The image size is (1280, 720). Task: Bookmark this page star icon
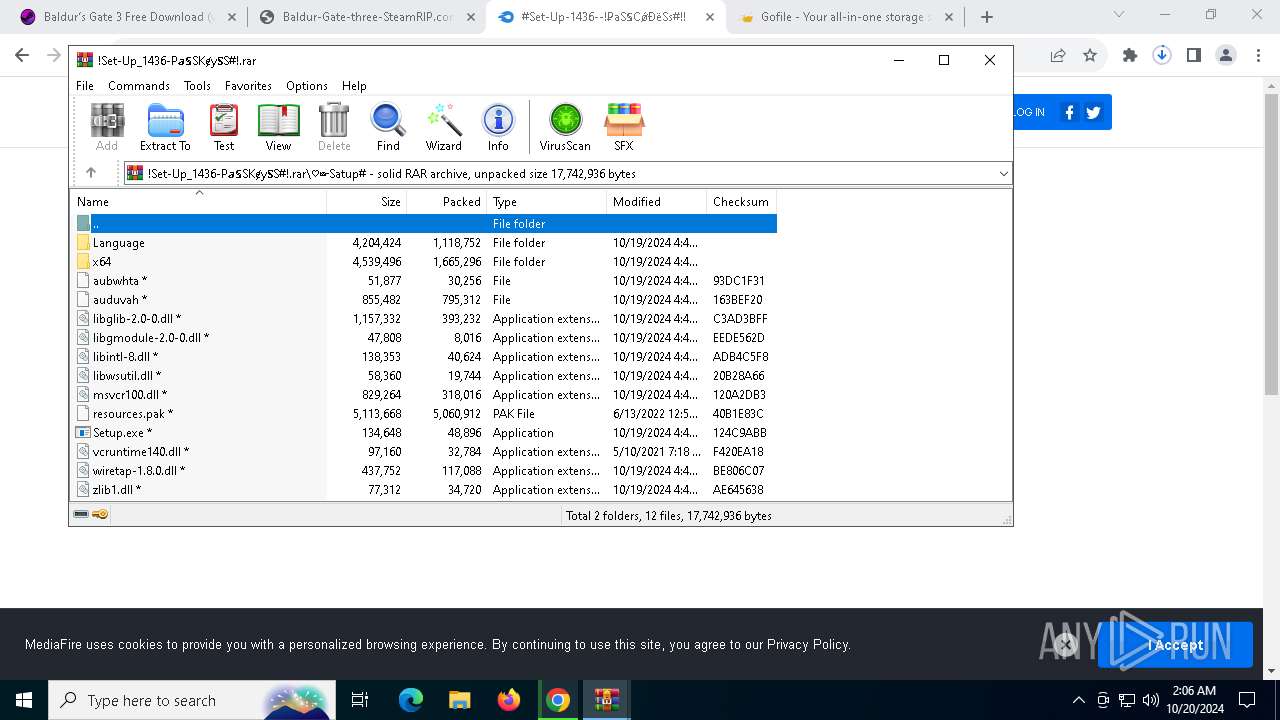tap(1090, 56)
